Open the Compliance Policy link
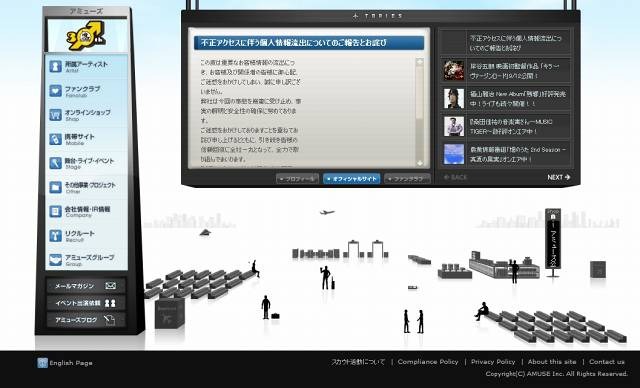The image size is (640, 388). point(428,361)
